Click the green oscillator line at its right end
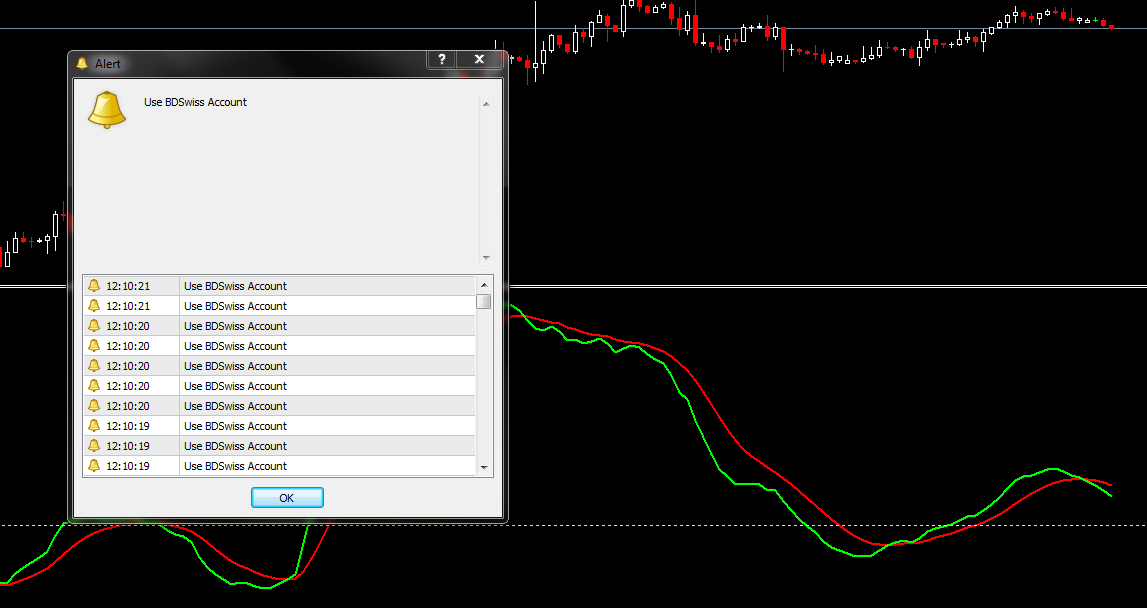Image resolution: width=1147 pixels, height=608 pixels. point(1108,493)
